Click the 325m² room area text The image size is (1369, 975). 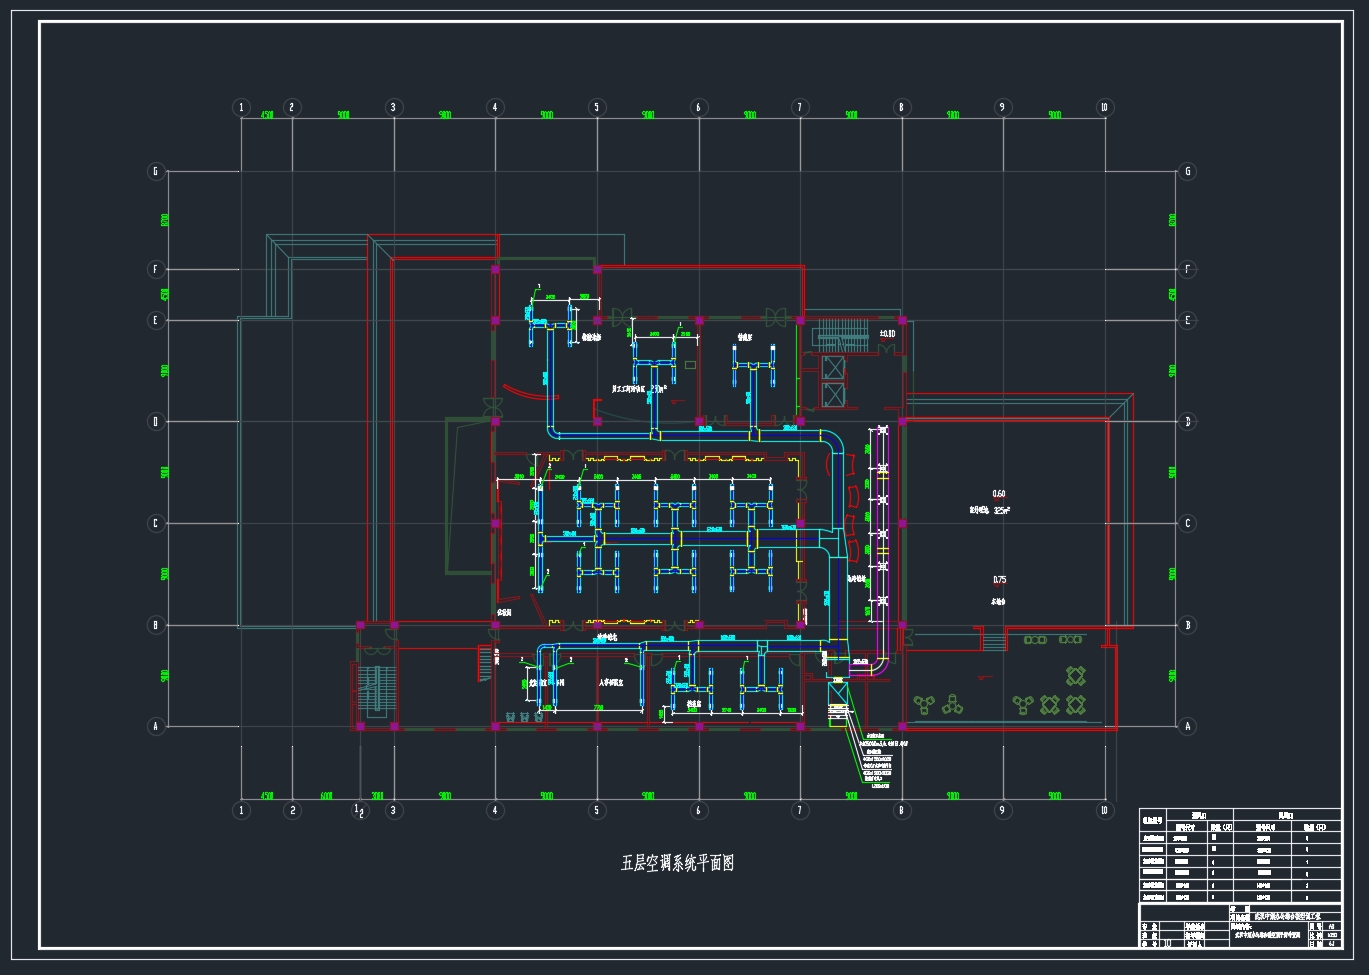click(x=1001, y=510)
